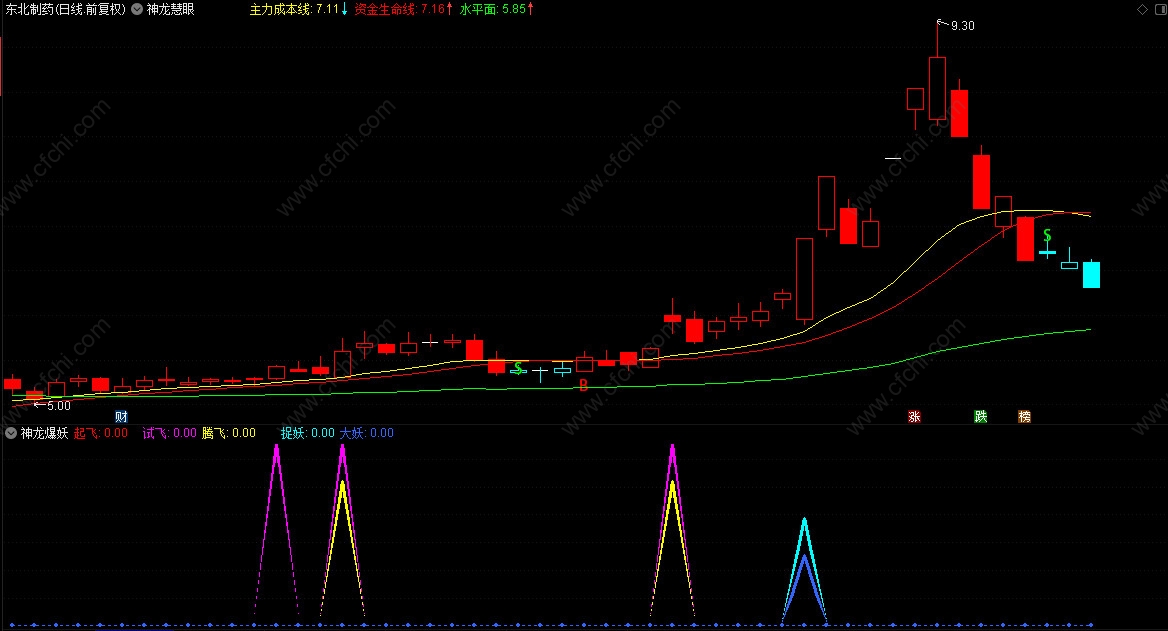Open the dropdown arrow beside 神龙慧眼
The width and height of the screenshot is (1168, 631).
click(x=137, y=10)
